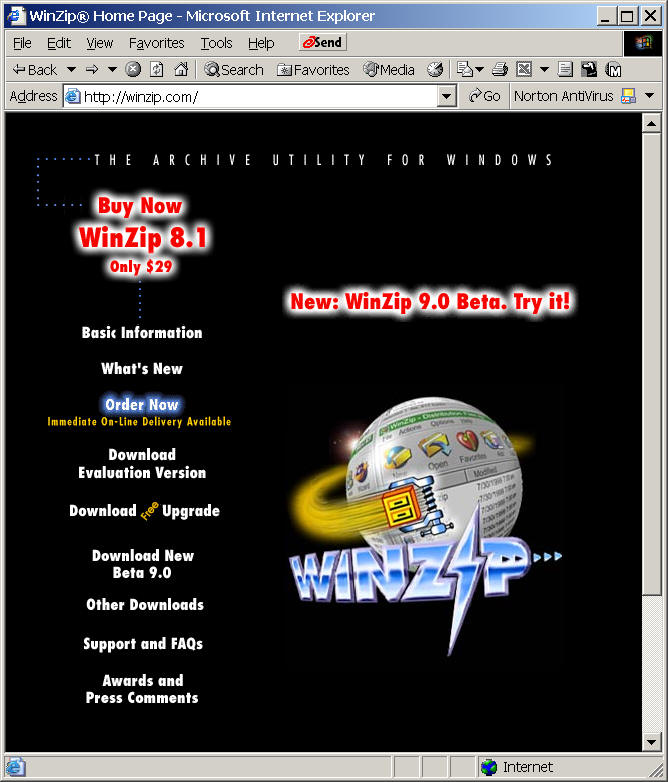Open the Search pane
This screenshot has width=668, height=782.
pos(233,70)
